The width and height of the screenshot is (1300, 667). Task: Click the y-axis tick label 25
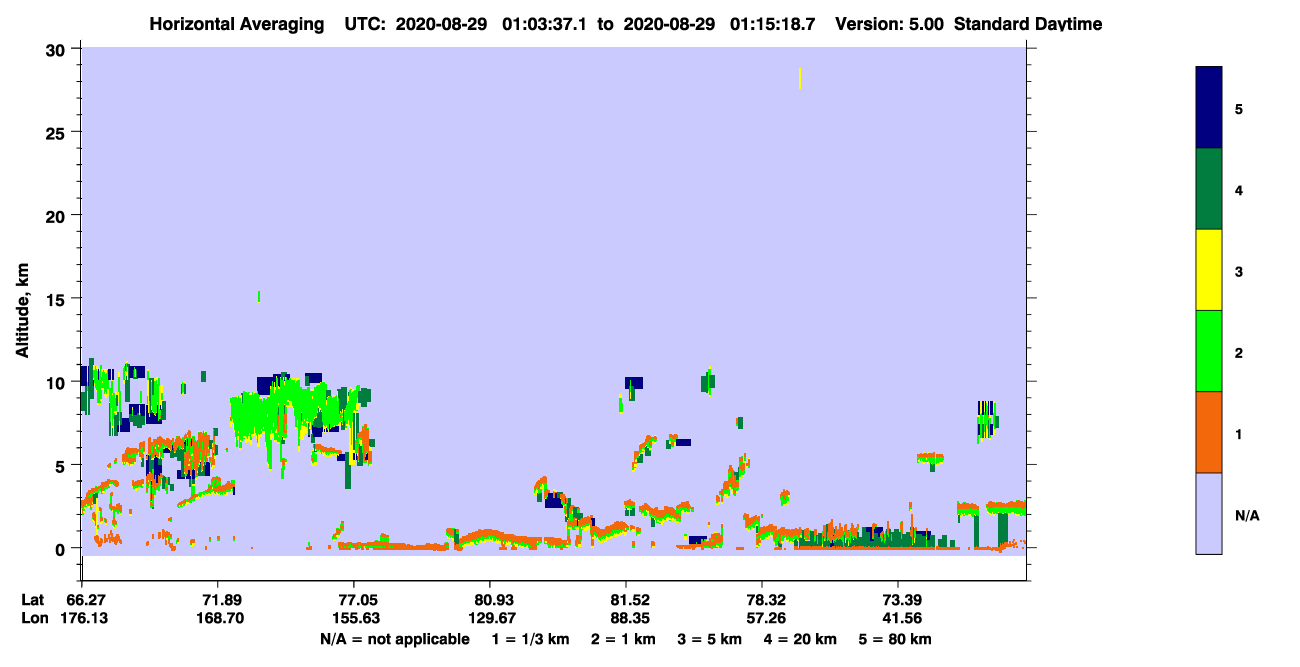[x=57, y=133]
